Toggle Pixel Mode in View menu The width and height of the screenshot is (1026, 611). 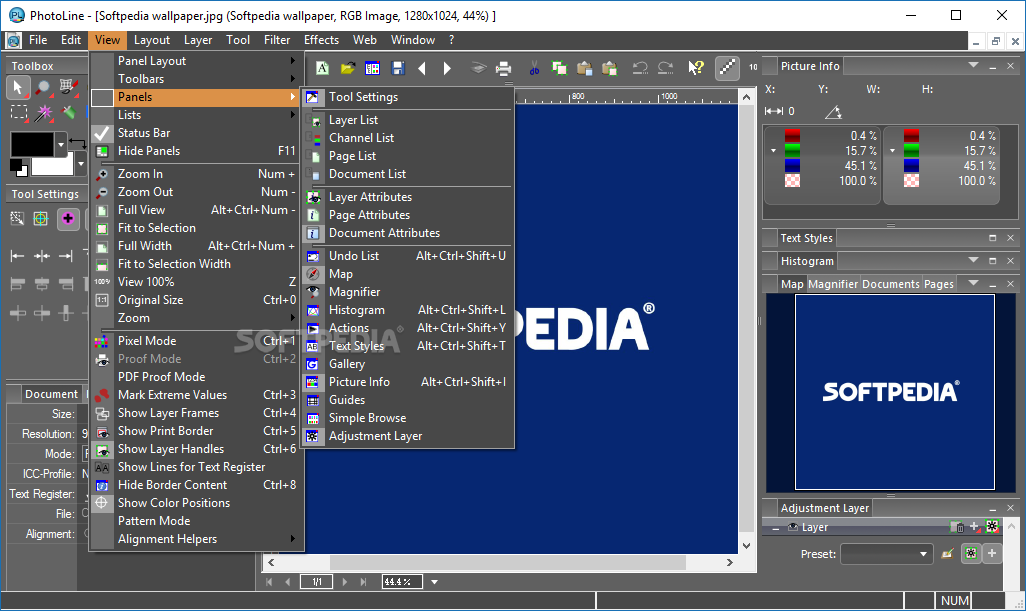[x=196, y=341]
